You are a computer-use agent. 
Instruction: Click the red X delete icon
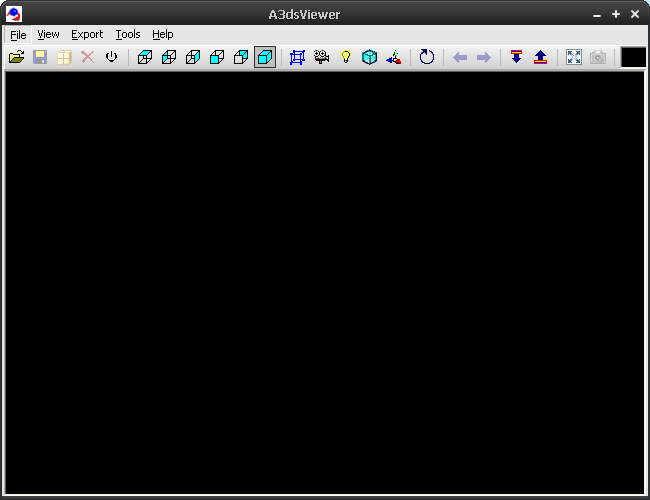[x=87, y=57]
